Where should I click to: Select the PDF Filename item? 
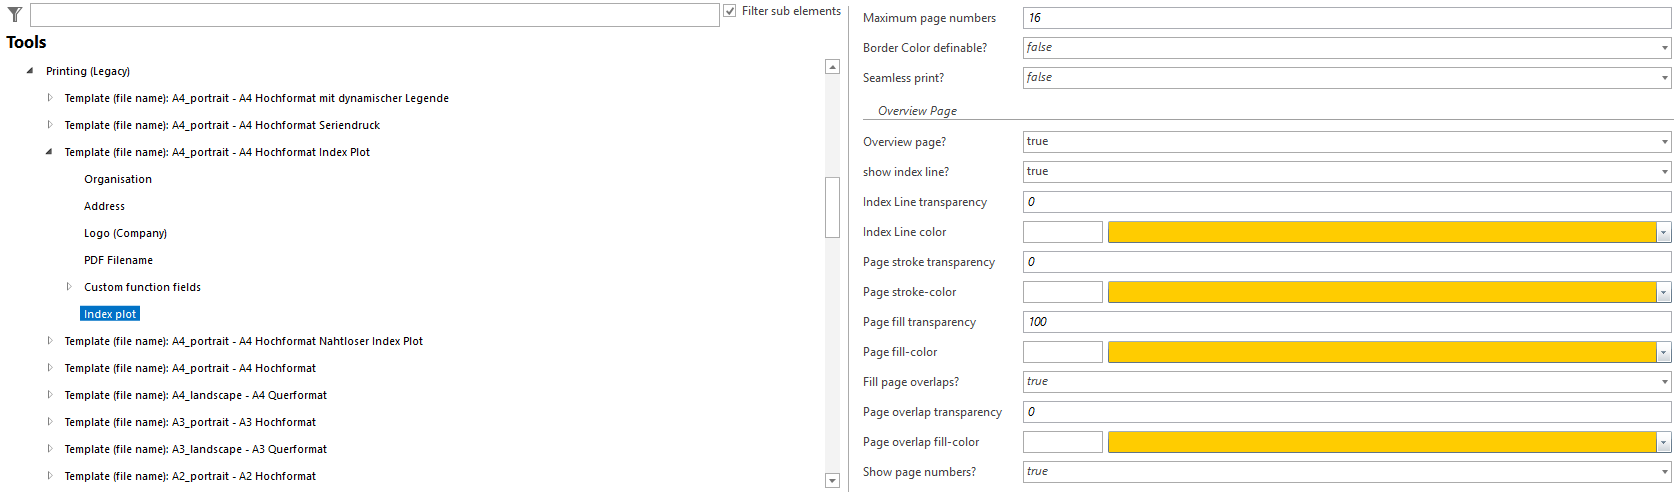pyautogui.click(x=118, y=260)
